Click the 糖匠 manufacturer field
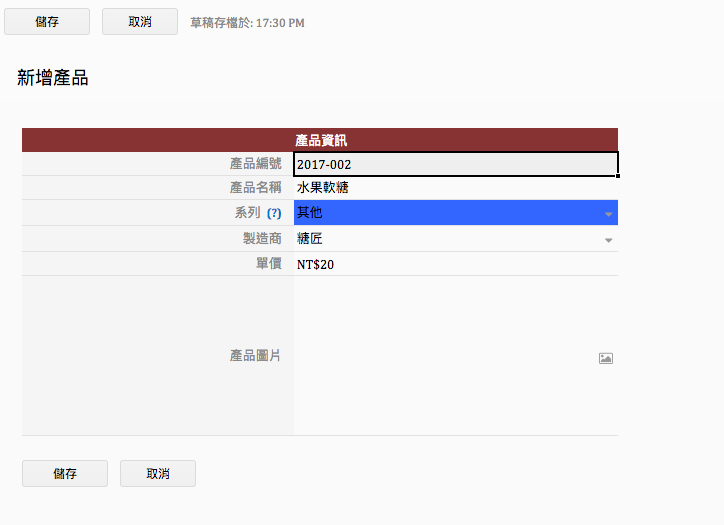 (x=456, y=239)
